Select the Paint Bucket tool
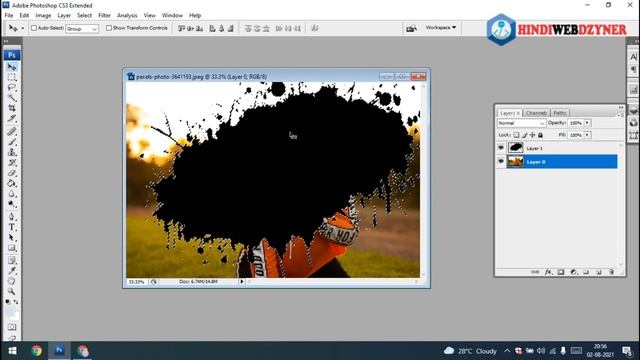The height and width of the screenshot is (360, 640). click(12, 183)
